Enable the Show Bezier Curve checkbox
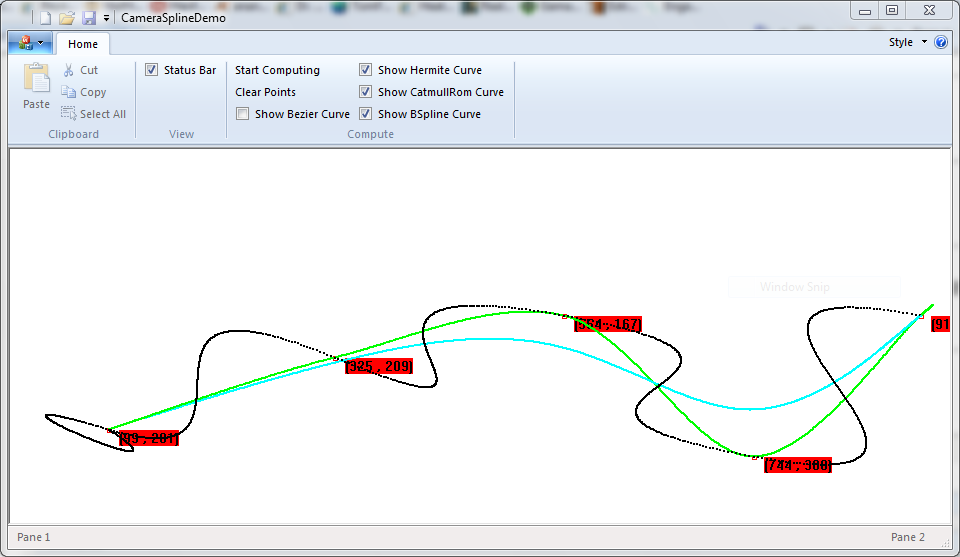 [x=243, y=114]
